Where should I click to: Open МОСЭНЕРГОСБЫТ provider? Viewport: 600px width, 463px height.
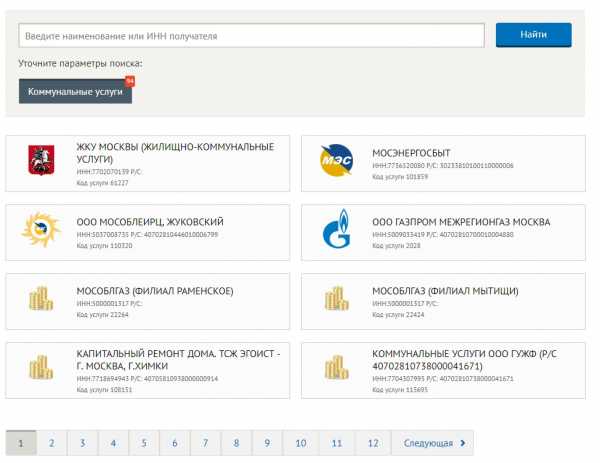pyautogui.click(x=443, y=163)
